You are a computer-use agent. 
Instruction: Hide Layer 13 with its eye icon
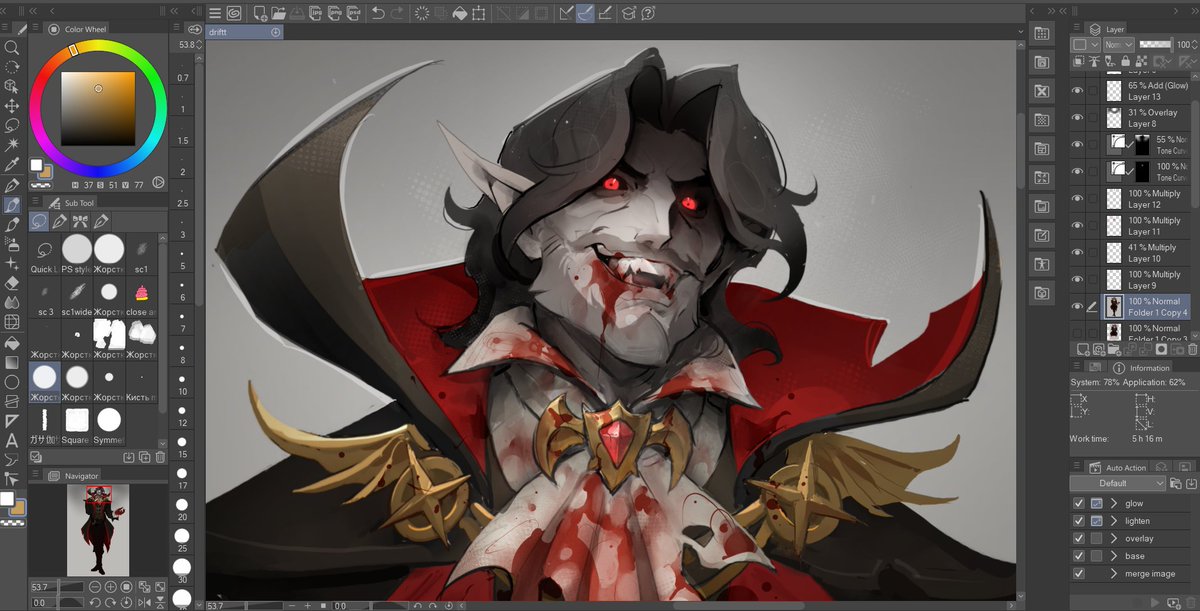1077,91
